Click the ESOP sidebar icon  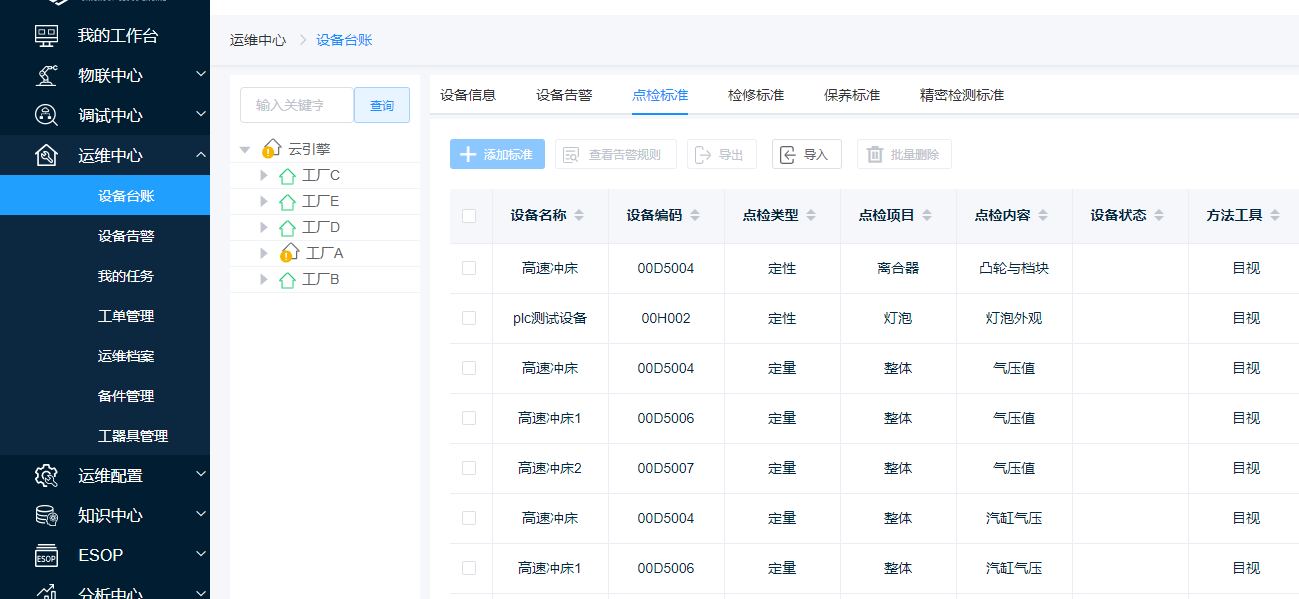46,556
